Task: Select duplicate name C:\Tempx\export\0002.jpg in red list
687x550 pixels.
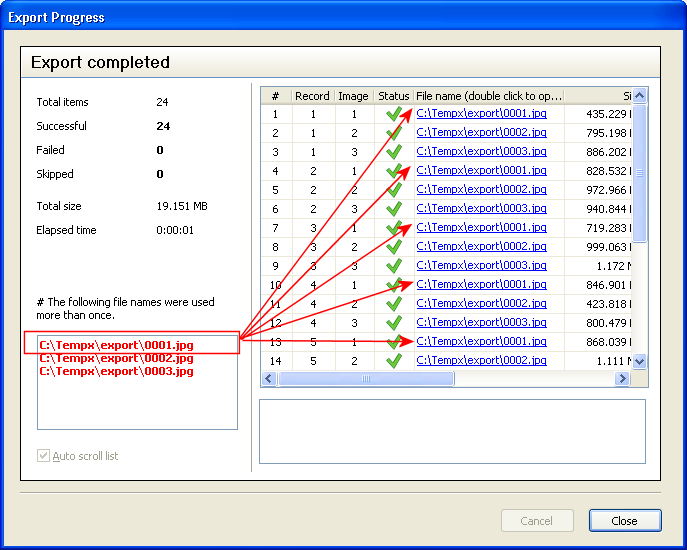Action: tap(117, 358)
